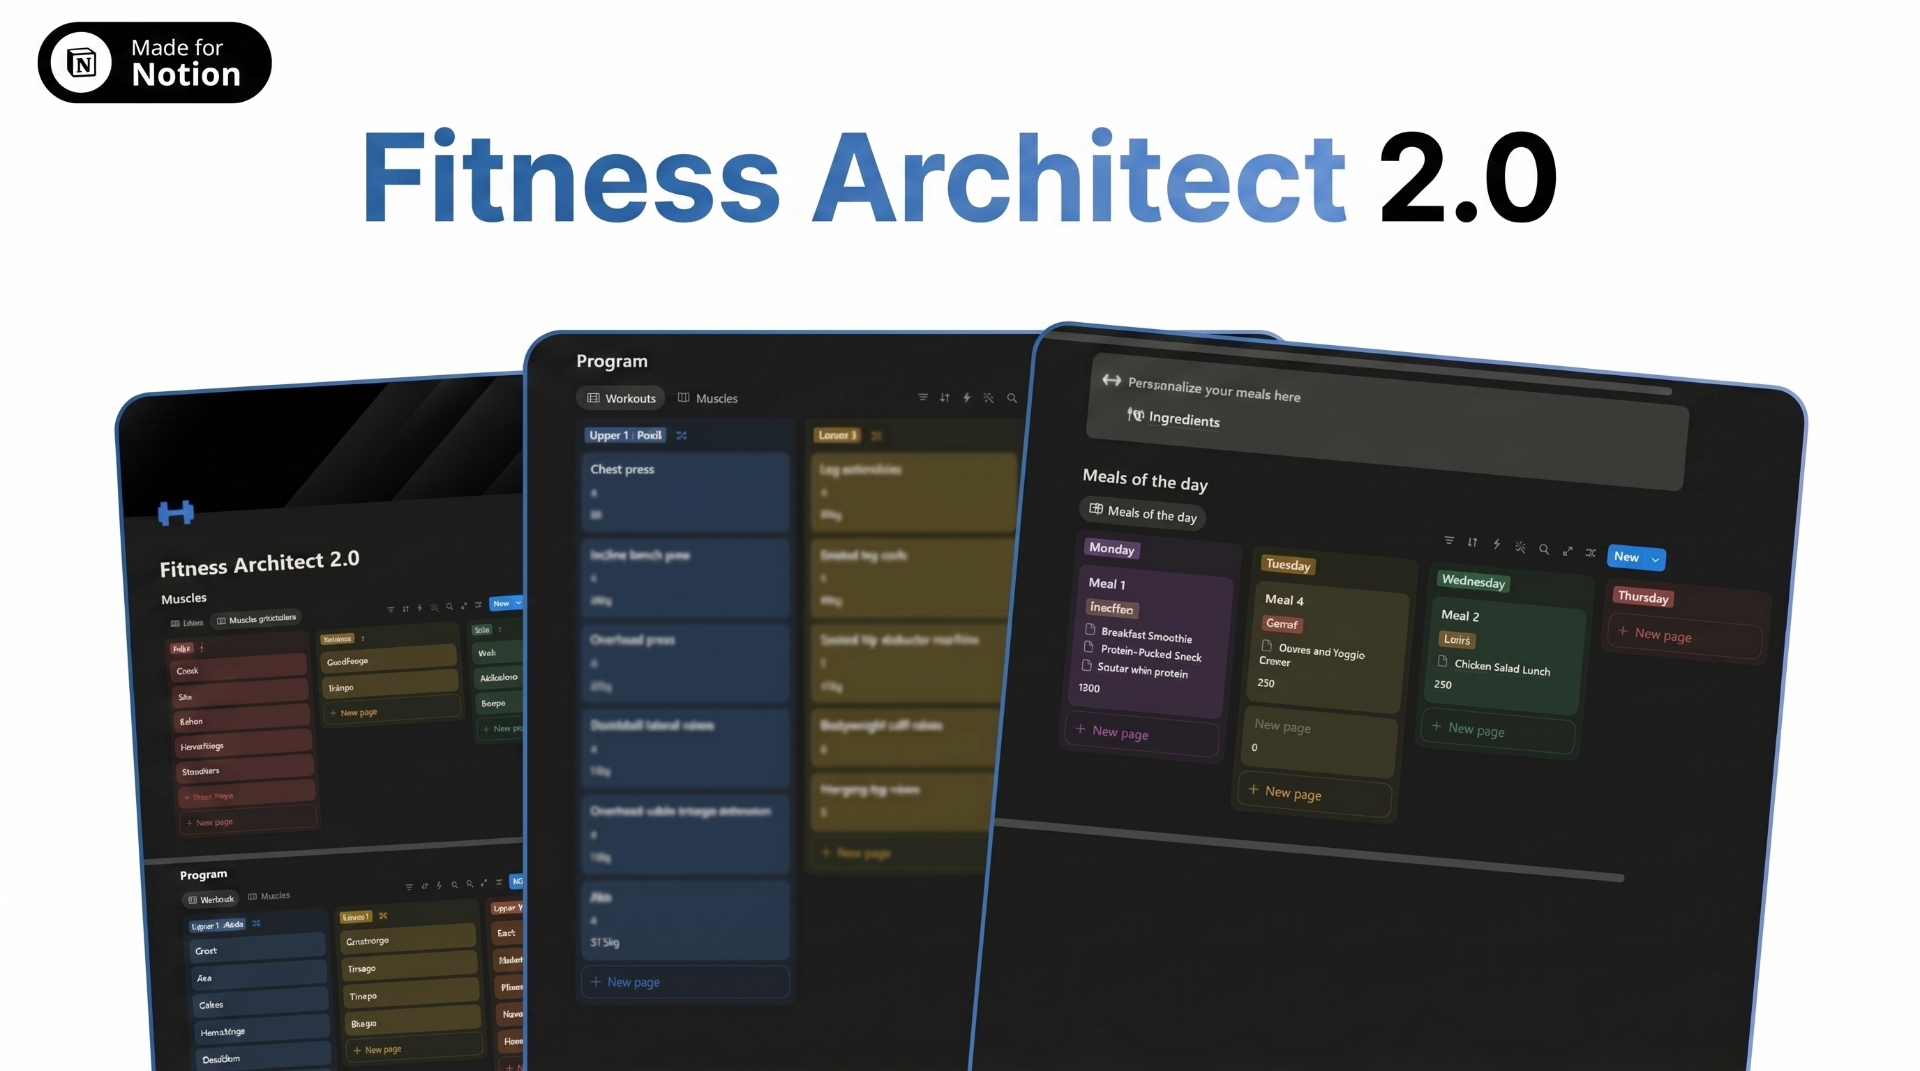The height and width of the screenshot is (1071, 1920).
Task: Click filter icon in left panel Muscles toolbar
Action: tap(391, 609)
